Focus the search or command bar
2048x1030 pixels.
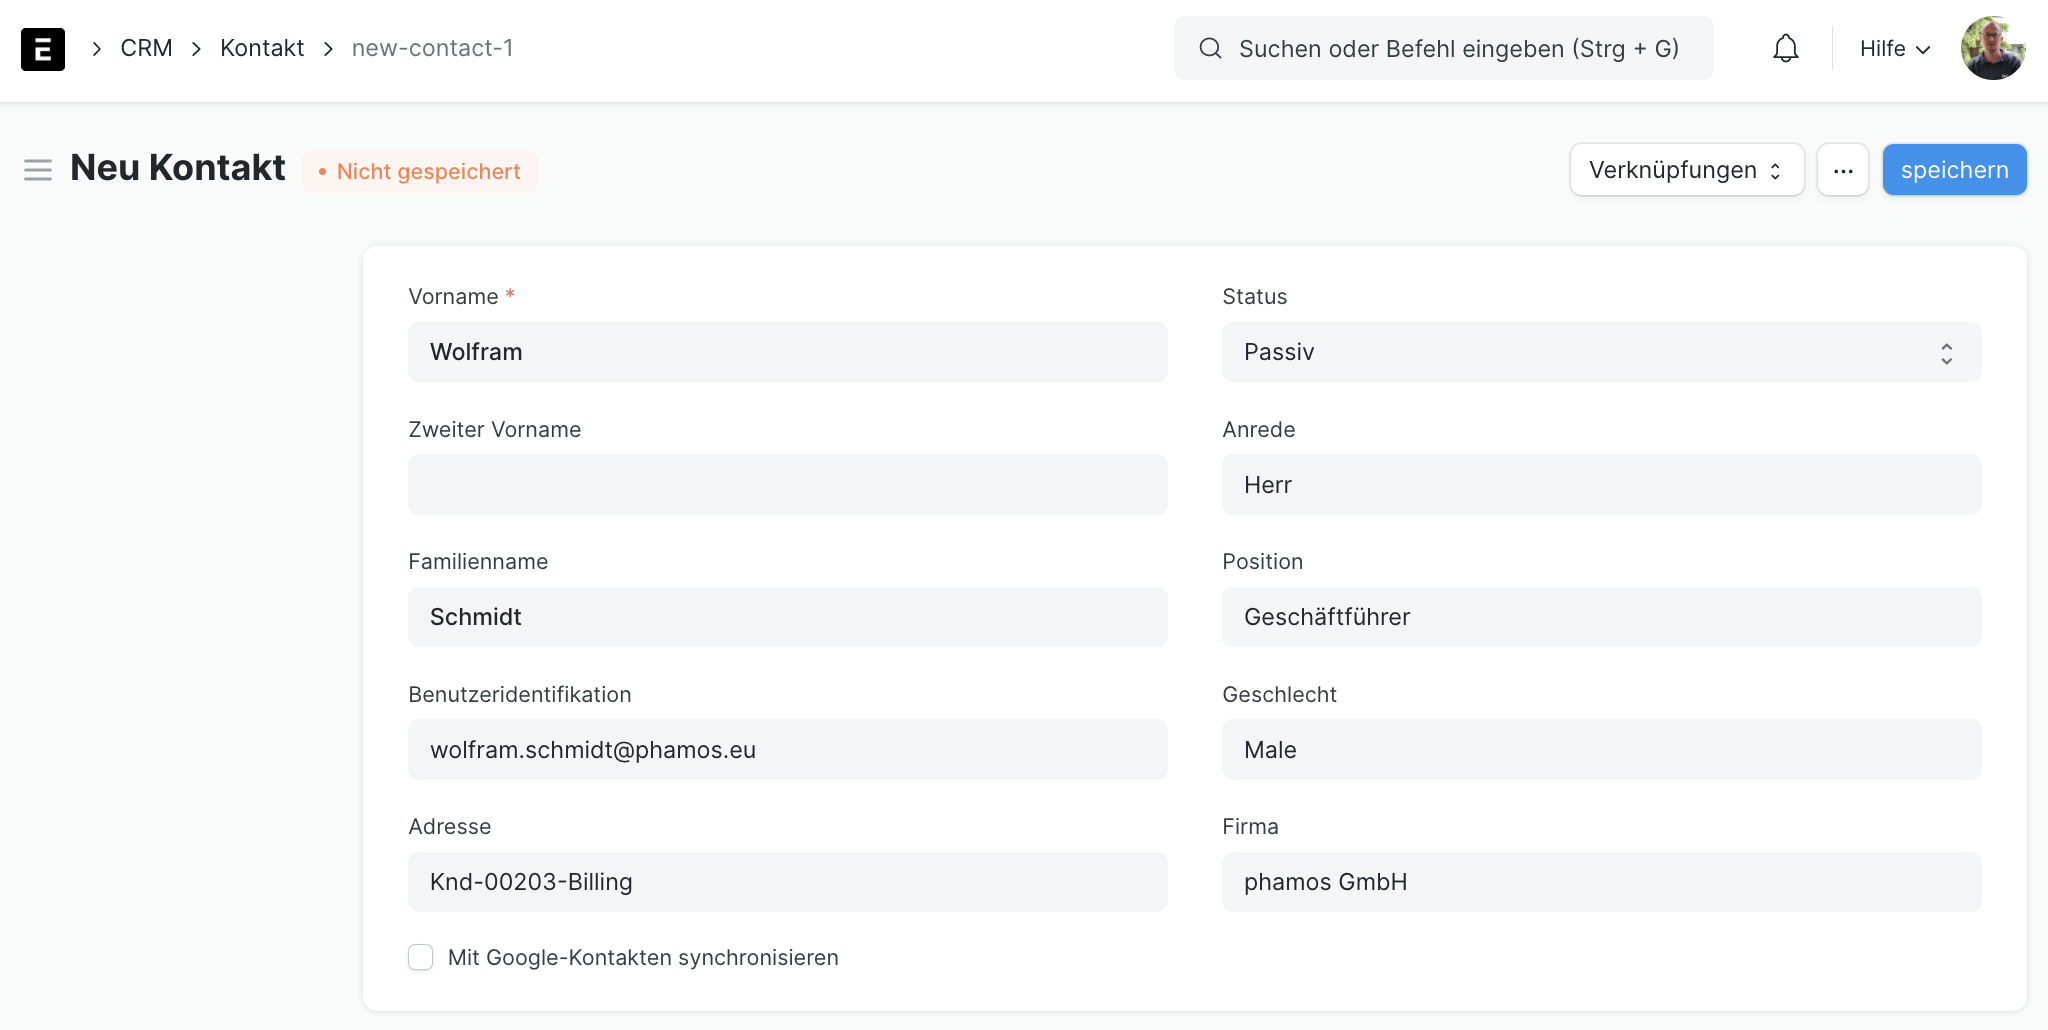click(x=1457, y=49)
